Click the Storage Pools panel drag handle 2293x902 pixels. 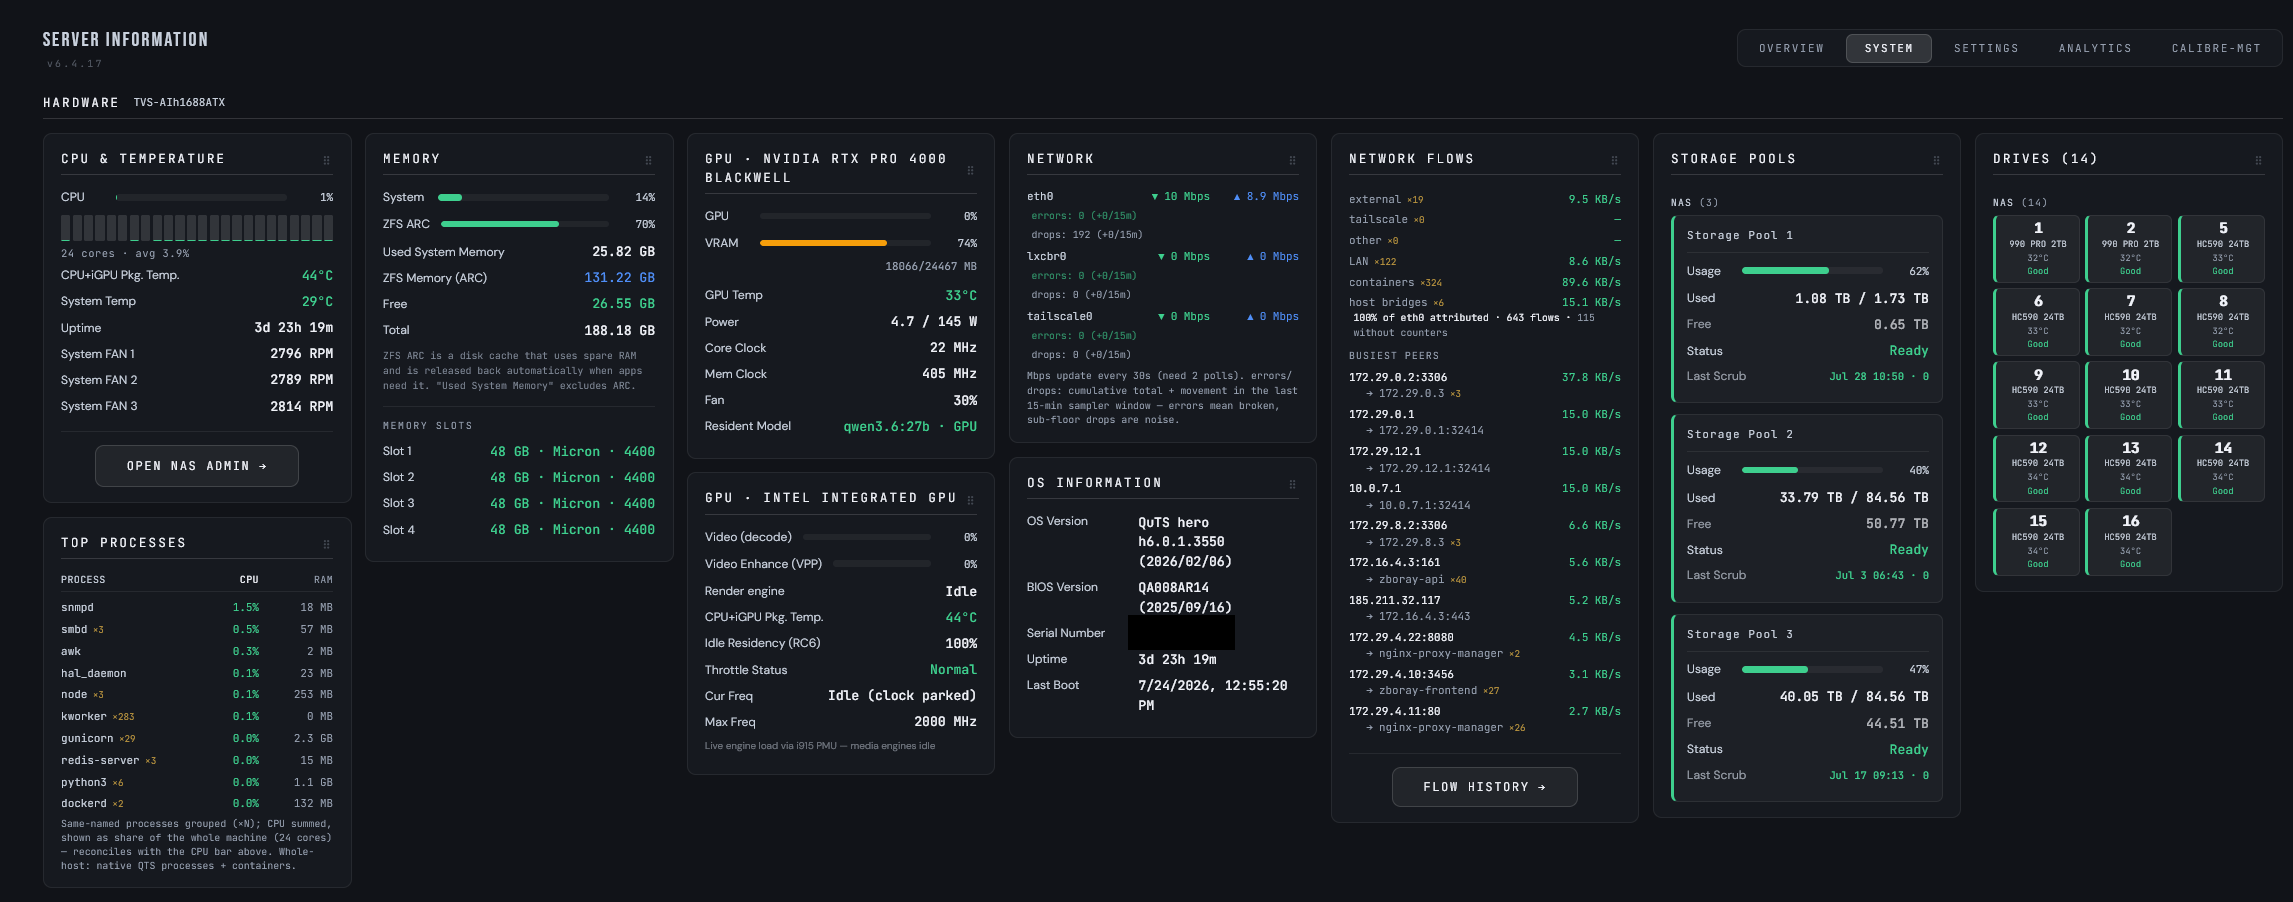(x=1936, y=161)
